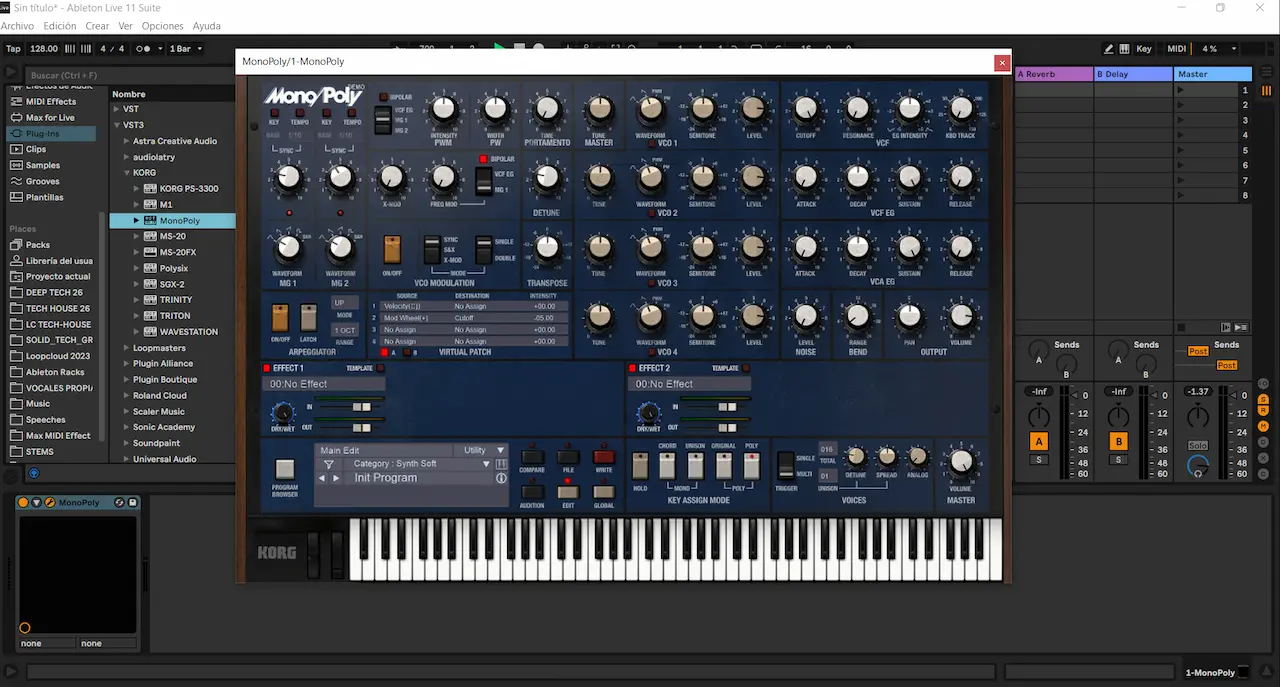1280x687 pixels.
Task: Click the A Reverb track activator
Action: [x=1039, y=441]
